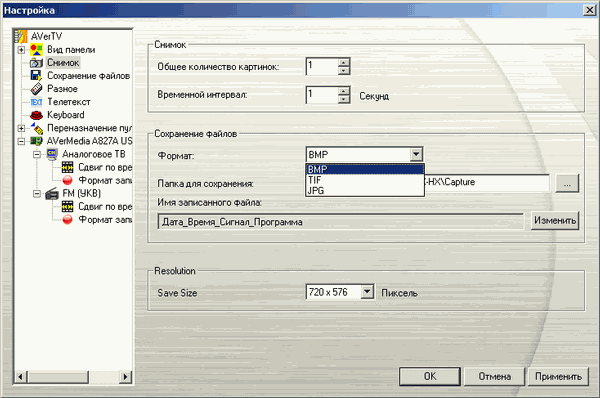Browse for save folder with ... button
Screen dimensions: 600x398
click(x=567, y=184)
